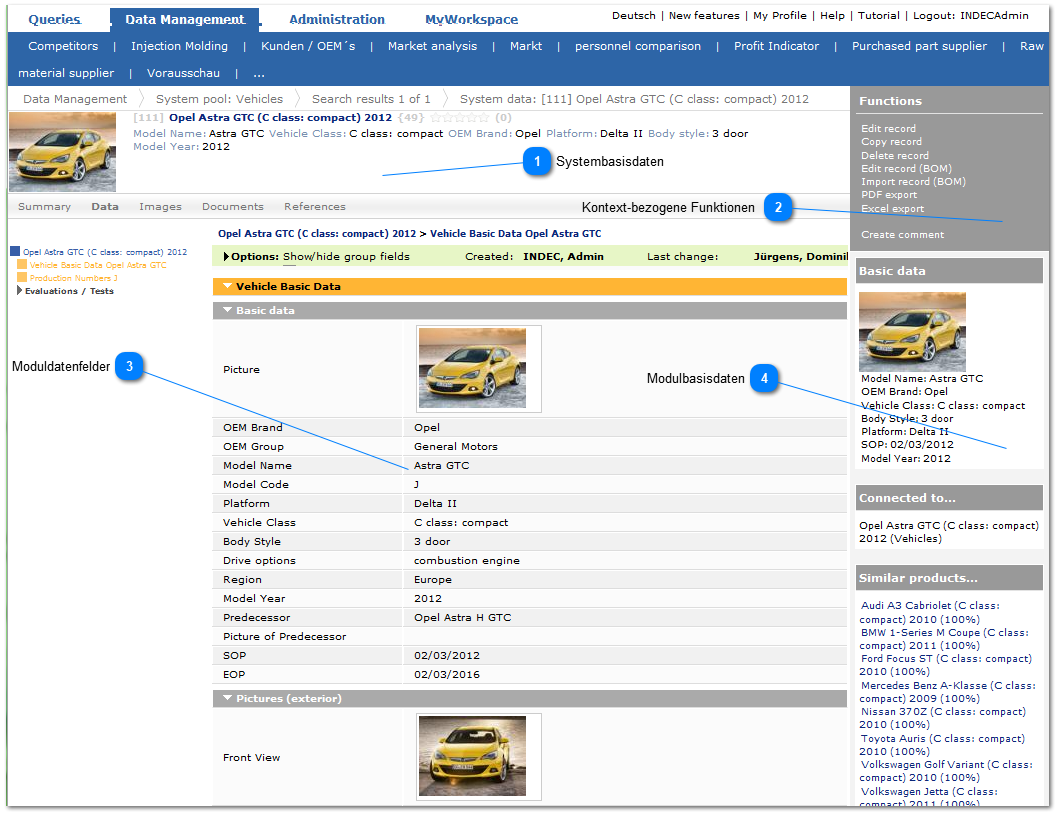The width and height of the screenshot is (1059, 815).
Task: Open similar product Ford Focus ST
Action: pos(946,665)
